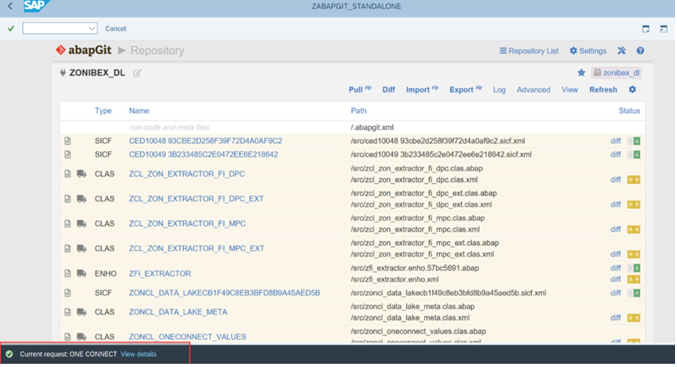Open ZCL_ZON_EXTRACTOR_FI_MPC_EXT class
The width and height of the screenshot is (677, 367).
196,249
